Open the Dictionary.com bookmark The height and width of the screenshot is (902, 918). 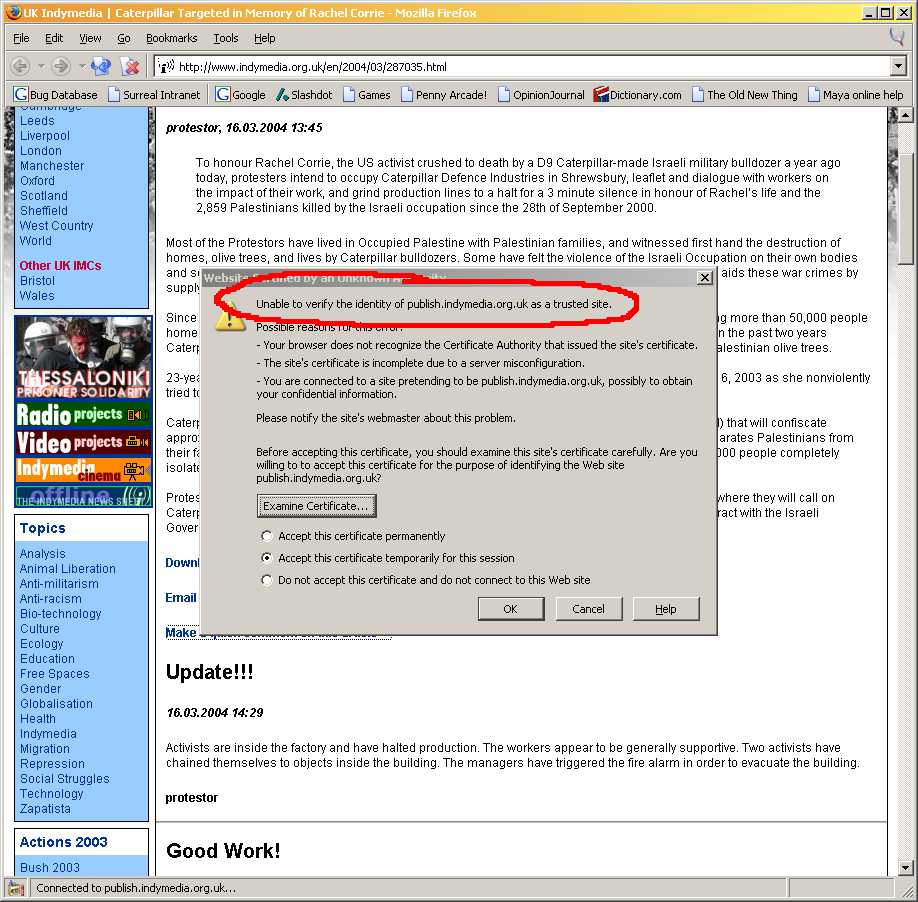click(637, 95)
